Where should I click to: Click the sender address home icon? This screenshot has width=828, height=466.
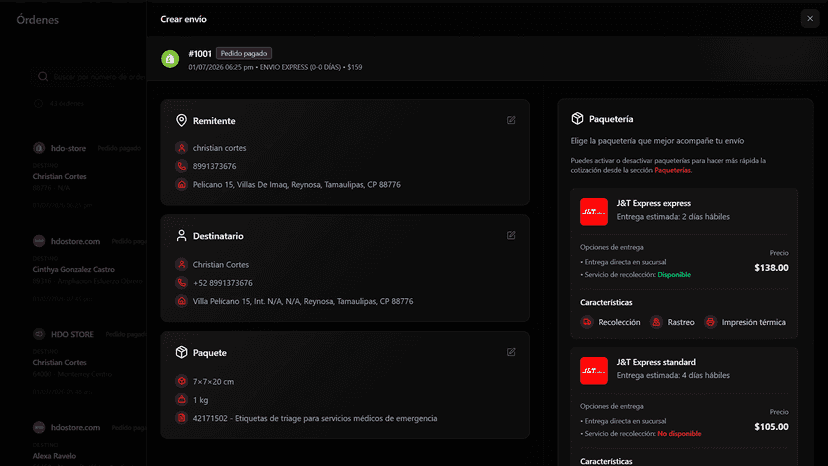182,184
